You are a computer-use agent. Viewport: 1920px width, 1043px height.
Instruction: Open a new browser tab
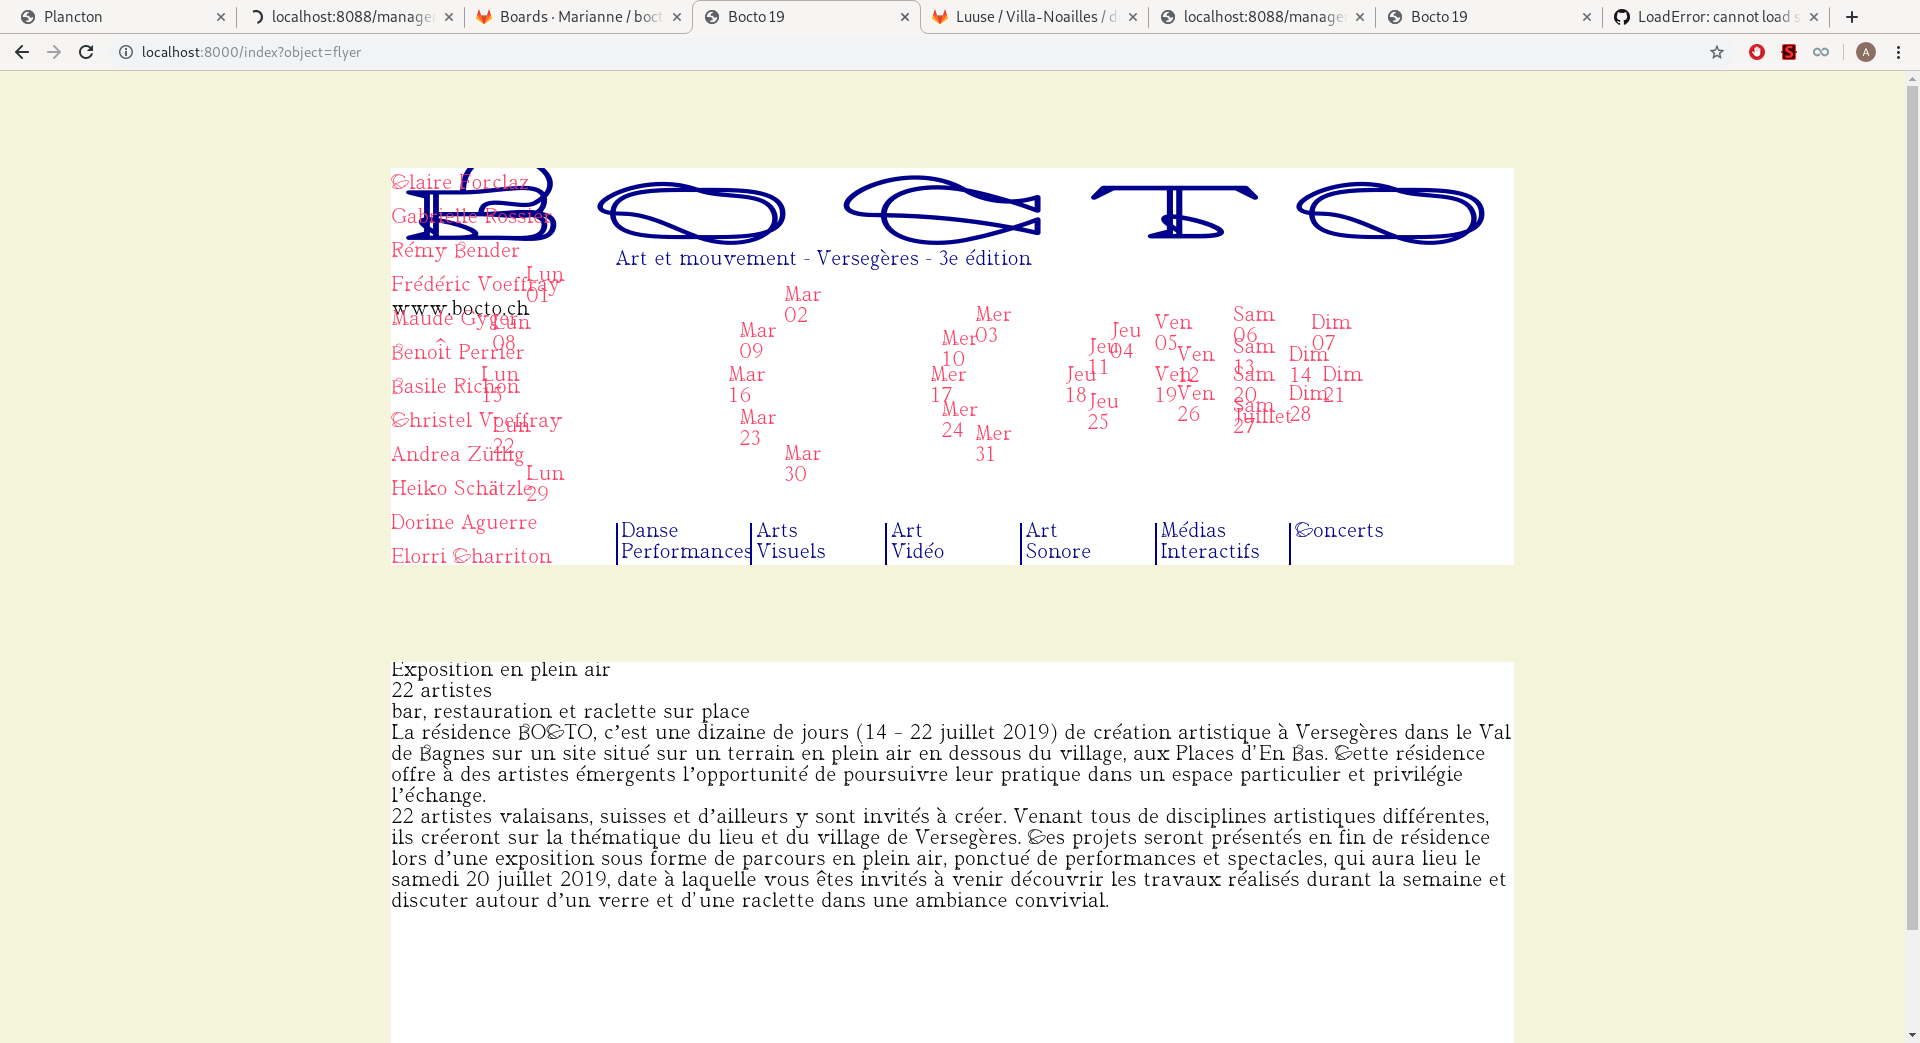coord(1852,17)
